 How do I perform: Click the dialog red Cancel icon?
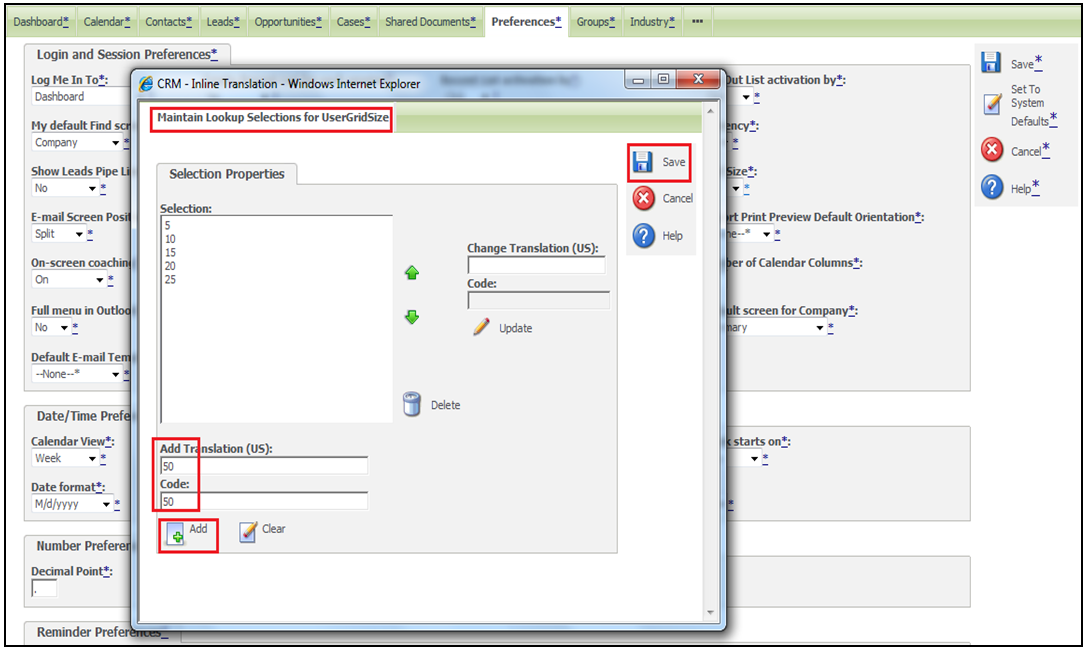coord(644,198)
